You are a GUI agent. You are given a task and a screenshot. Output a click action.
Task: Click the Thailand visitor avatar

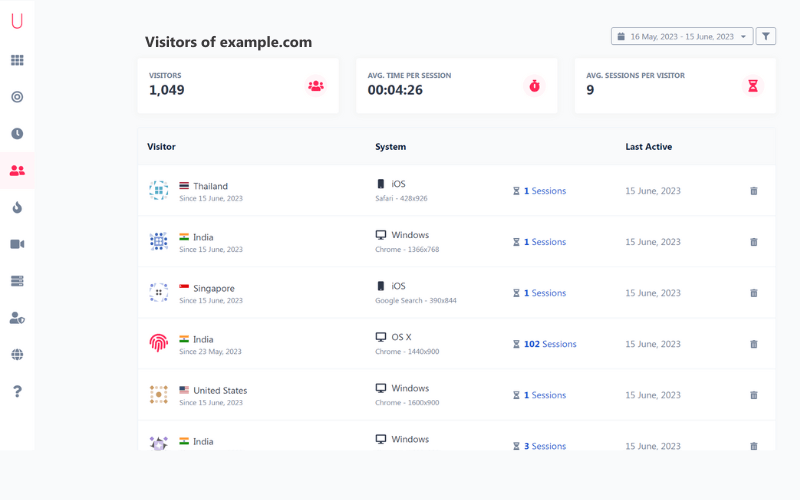(x=159, y=190)
